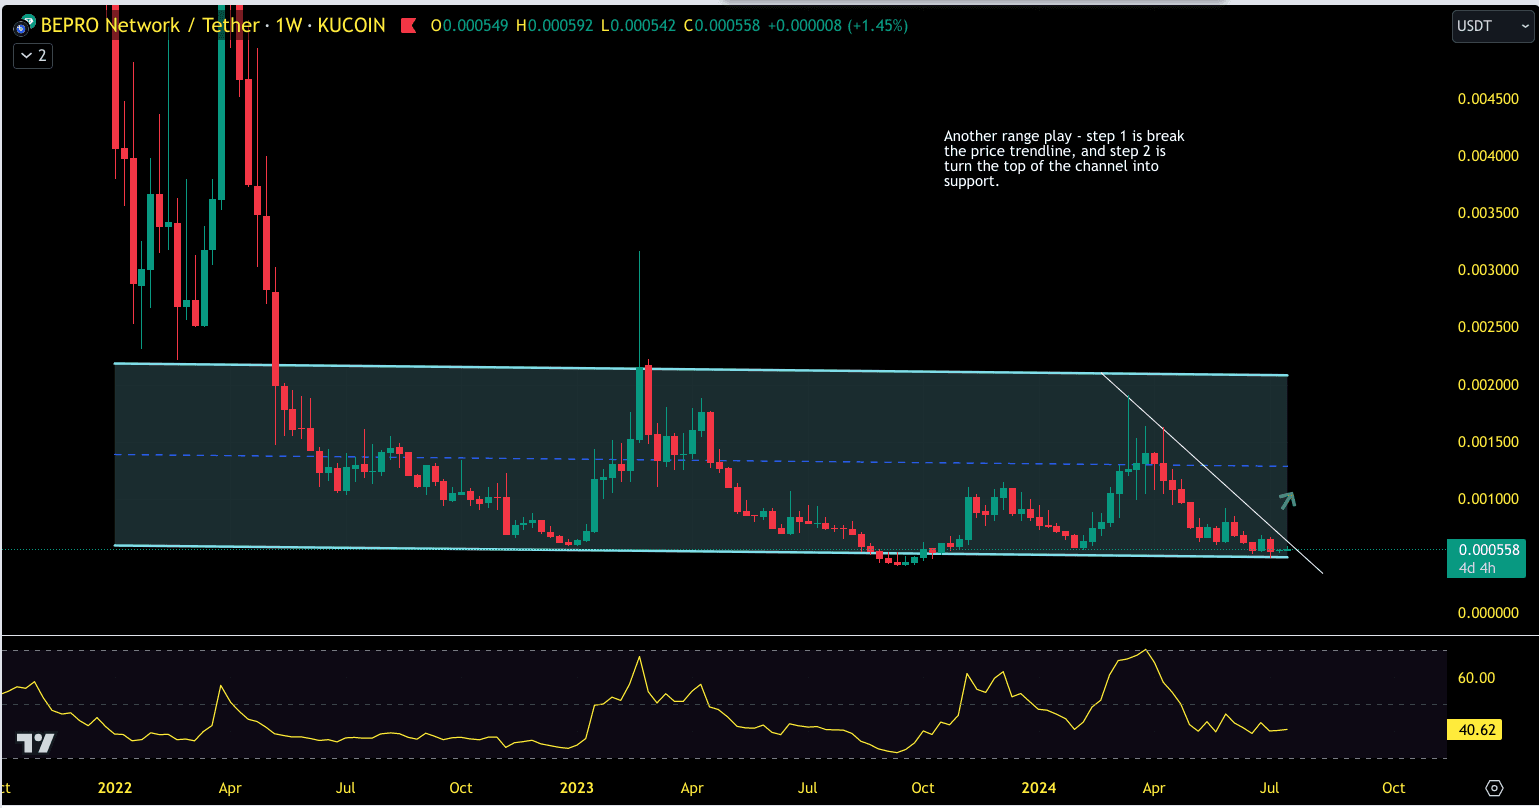Screen dimensions: 1539x808
Task: Select the range play annotation text
Action: click(x=1064, y=159)
